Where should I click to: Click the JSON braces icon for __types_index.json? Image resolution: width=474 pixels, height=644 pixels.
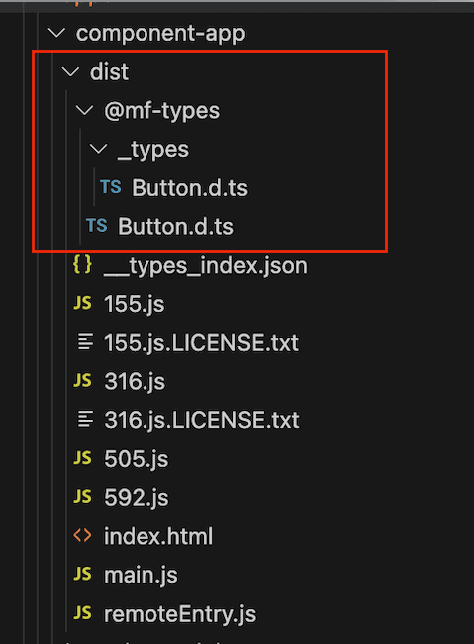tap(82, 264)
